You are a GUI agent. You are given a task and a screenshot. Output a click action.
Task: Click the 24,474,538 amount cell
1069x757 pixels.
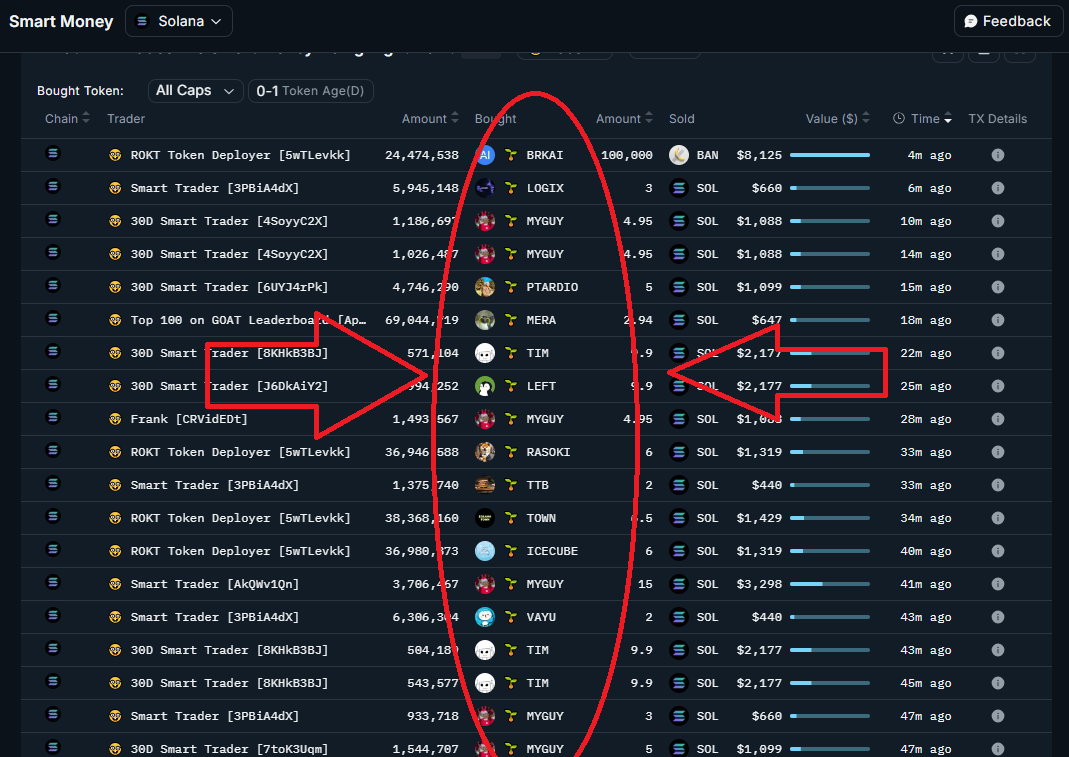[422, 155]
